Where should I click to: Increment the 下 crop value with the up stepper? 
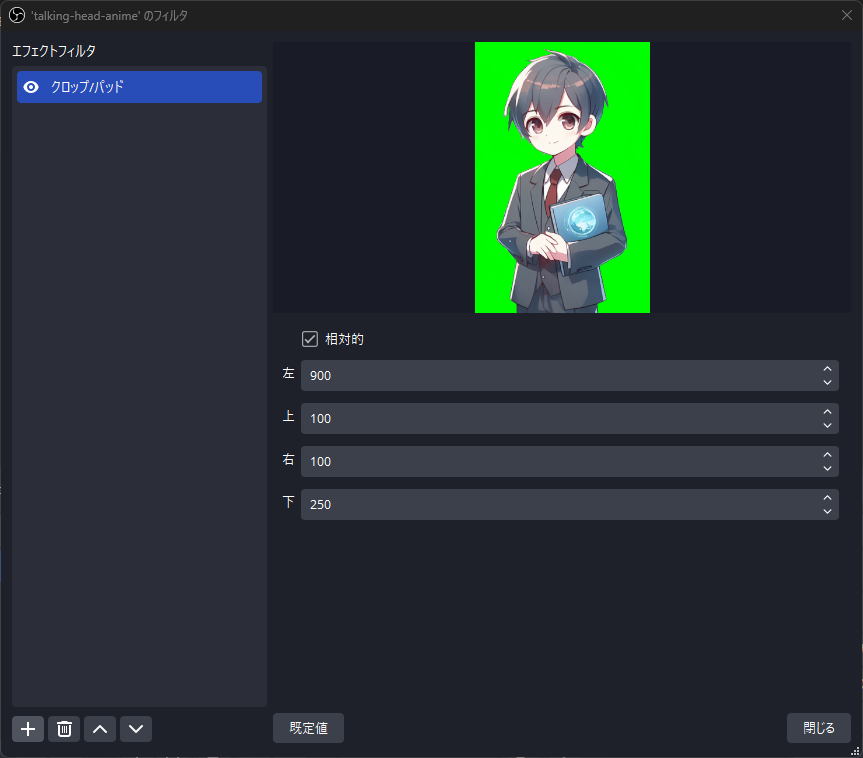coord(827,498)
